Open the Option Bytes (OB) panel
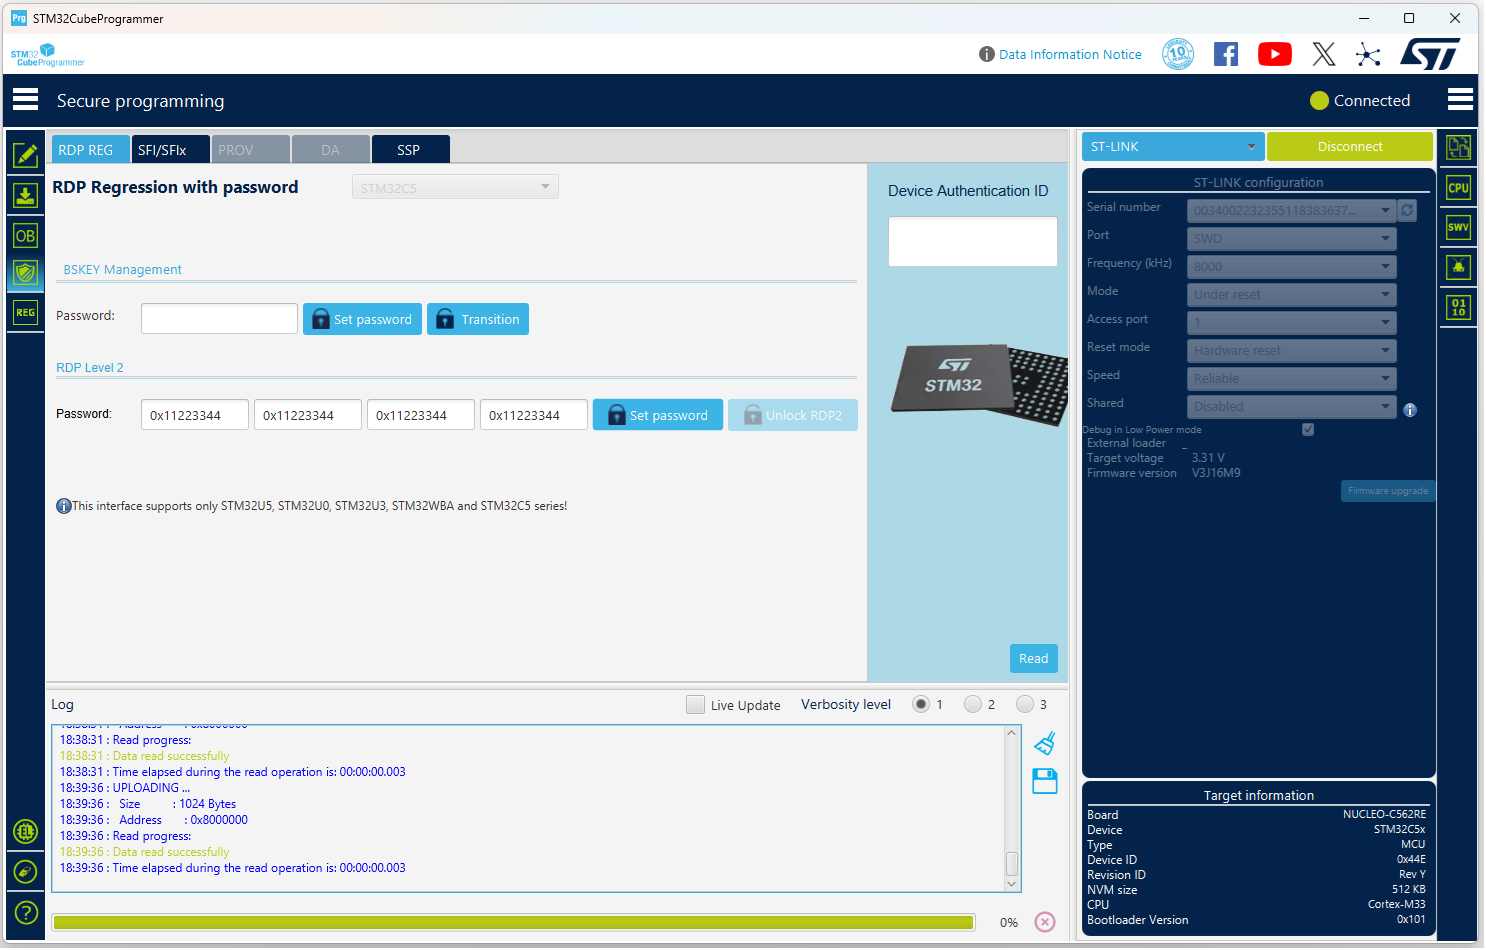Screen dimensions: 1486x950 pos(25,236)
